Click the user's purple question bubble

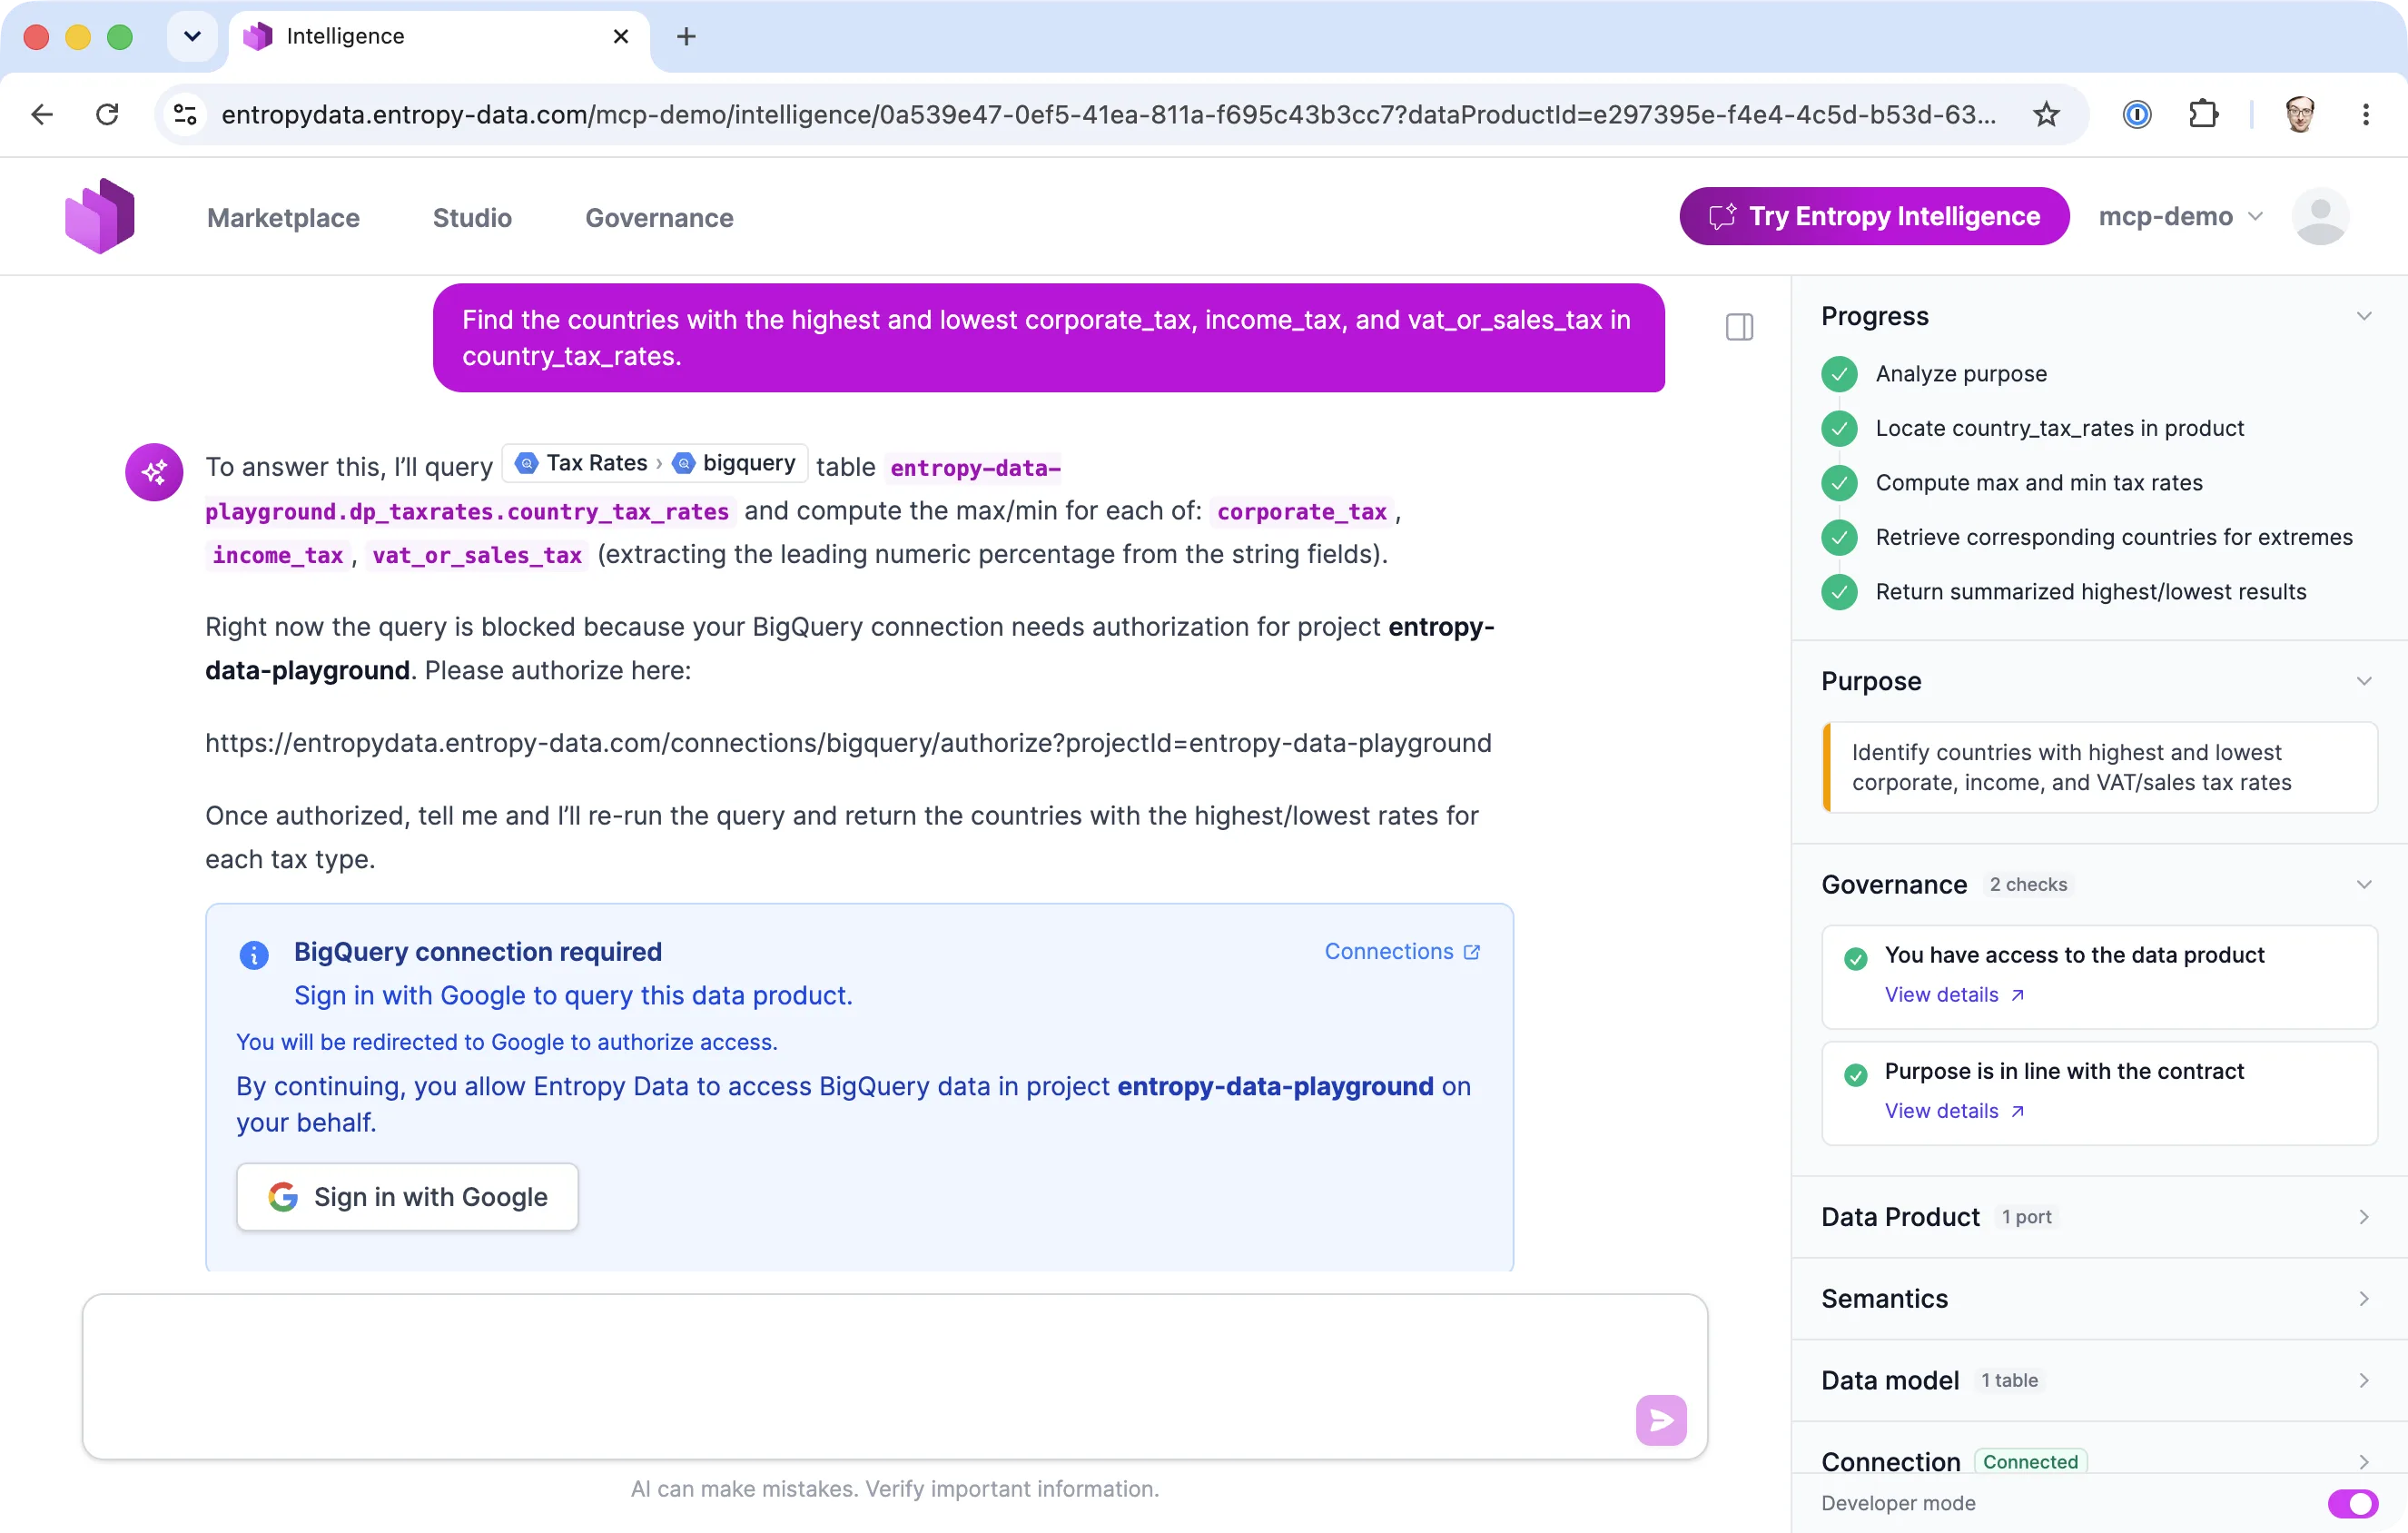pyautogui.click(x=1048, y=338)
